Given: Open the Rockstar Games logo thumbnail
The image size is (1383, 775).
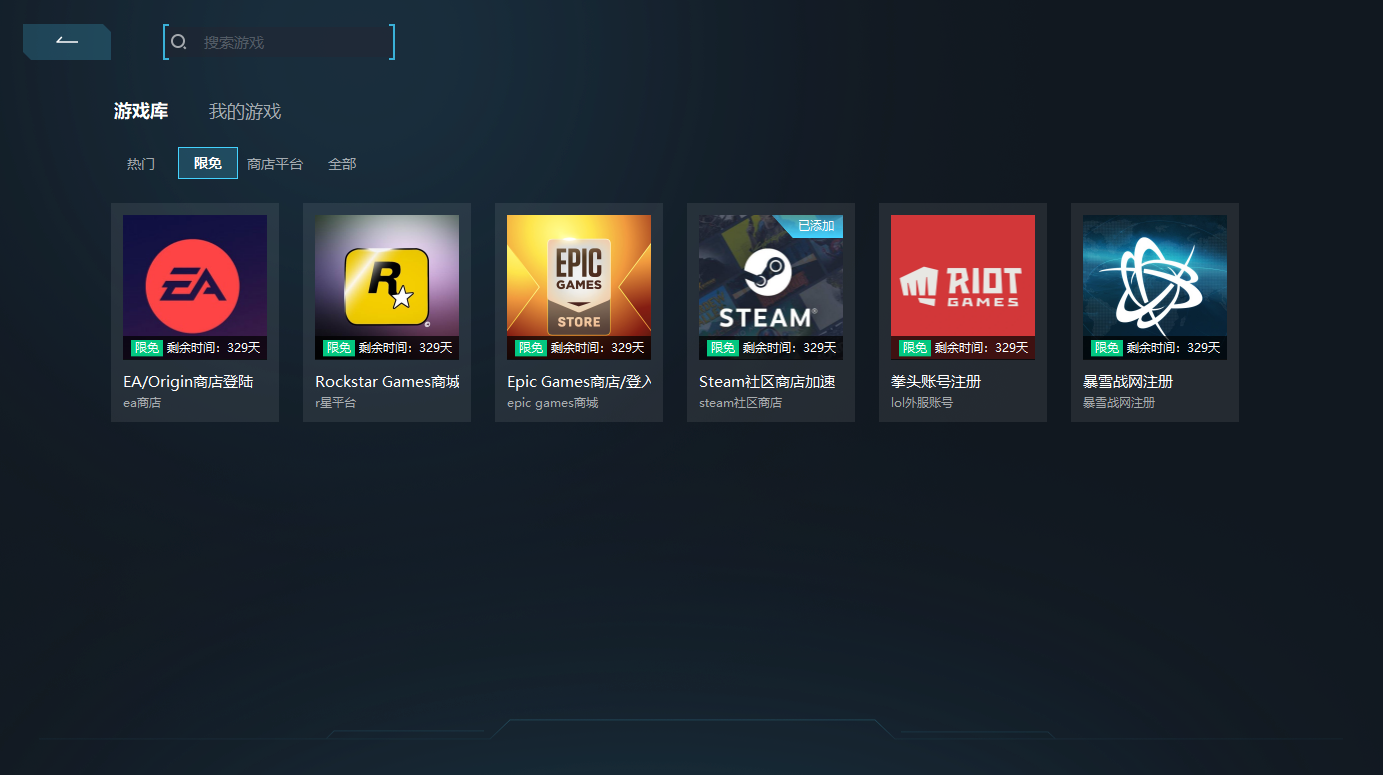Looking at the screenshot, I should [387, 287].
